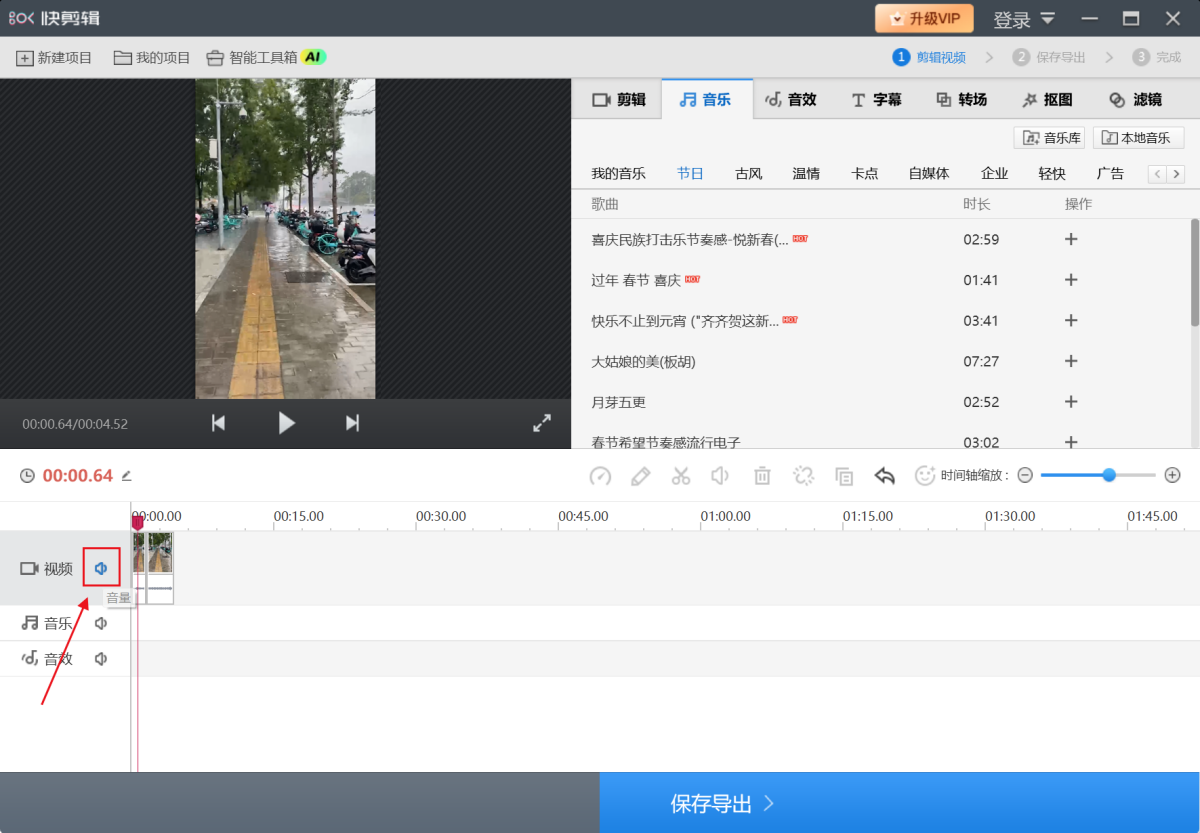Mute the 音乐 track volume
The image size is (1200, 833).
[x=101, y=623]
